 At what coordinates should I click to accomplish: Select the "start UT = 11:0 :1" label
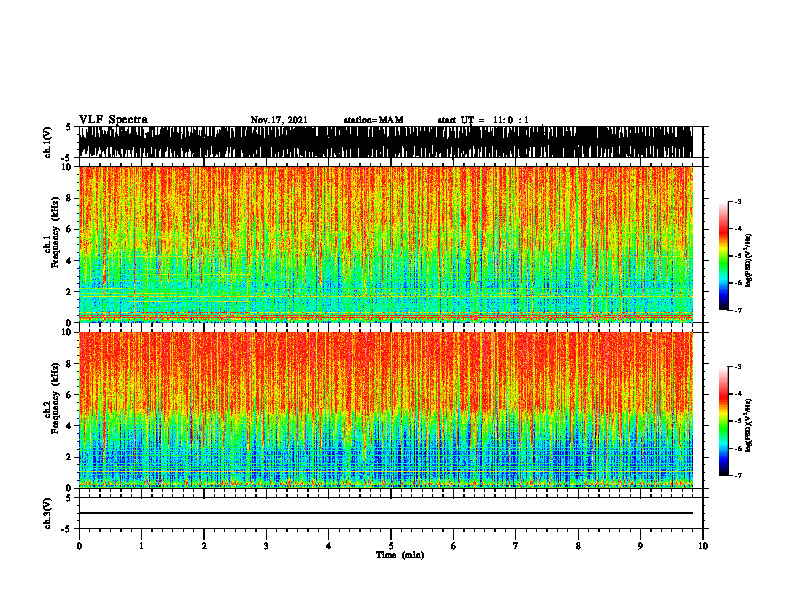(x=483, y=120)
